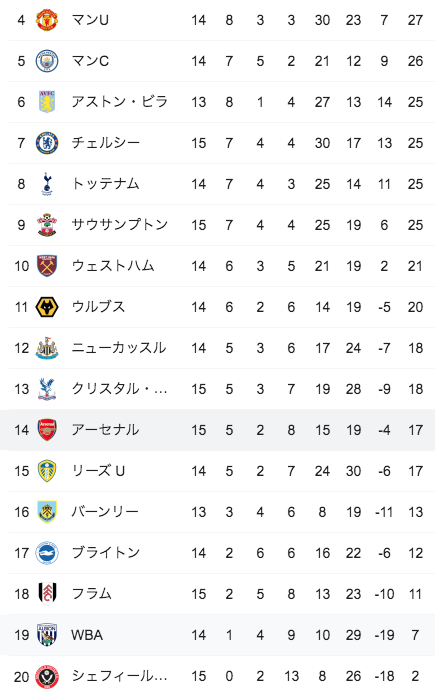
Task: Open the チェルシー team name link
Action: coord(105,143)
